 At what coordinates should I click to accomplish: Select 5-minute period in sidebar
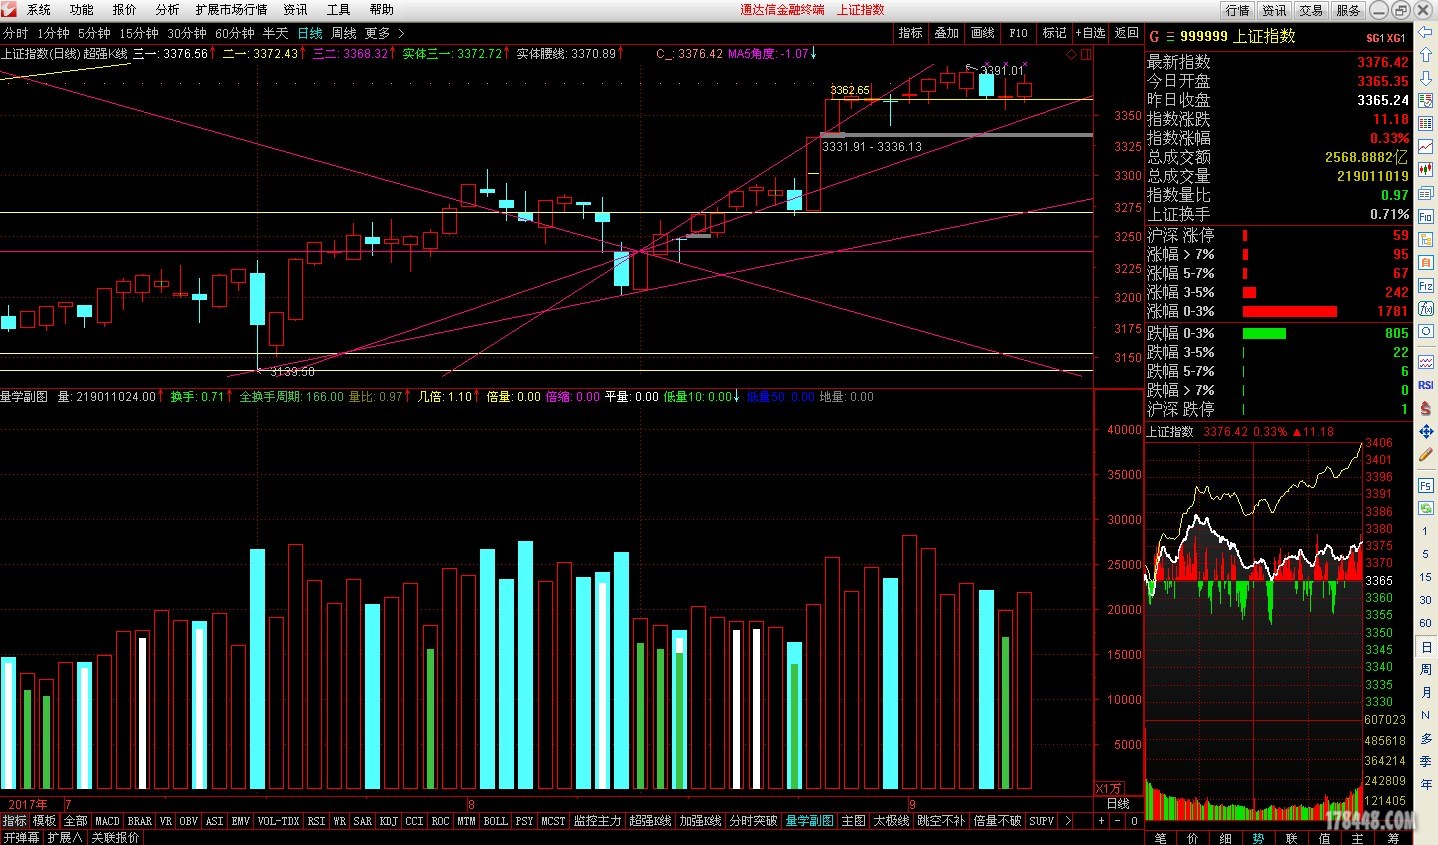click(1426, 554)
